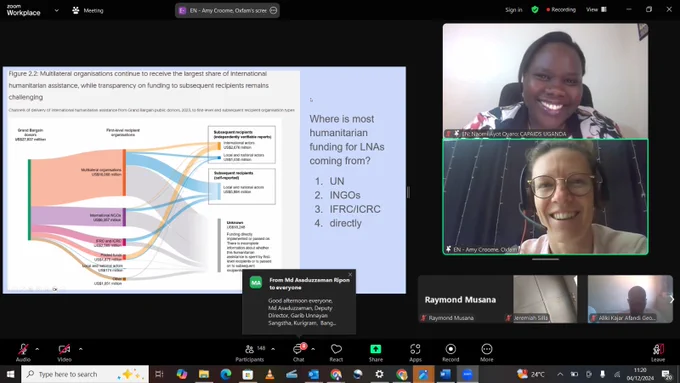Open React emoji menu
The width and height of the screenshot is (680, 383).
pyautogui.click(x=336, y=352)
